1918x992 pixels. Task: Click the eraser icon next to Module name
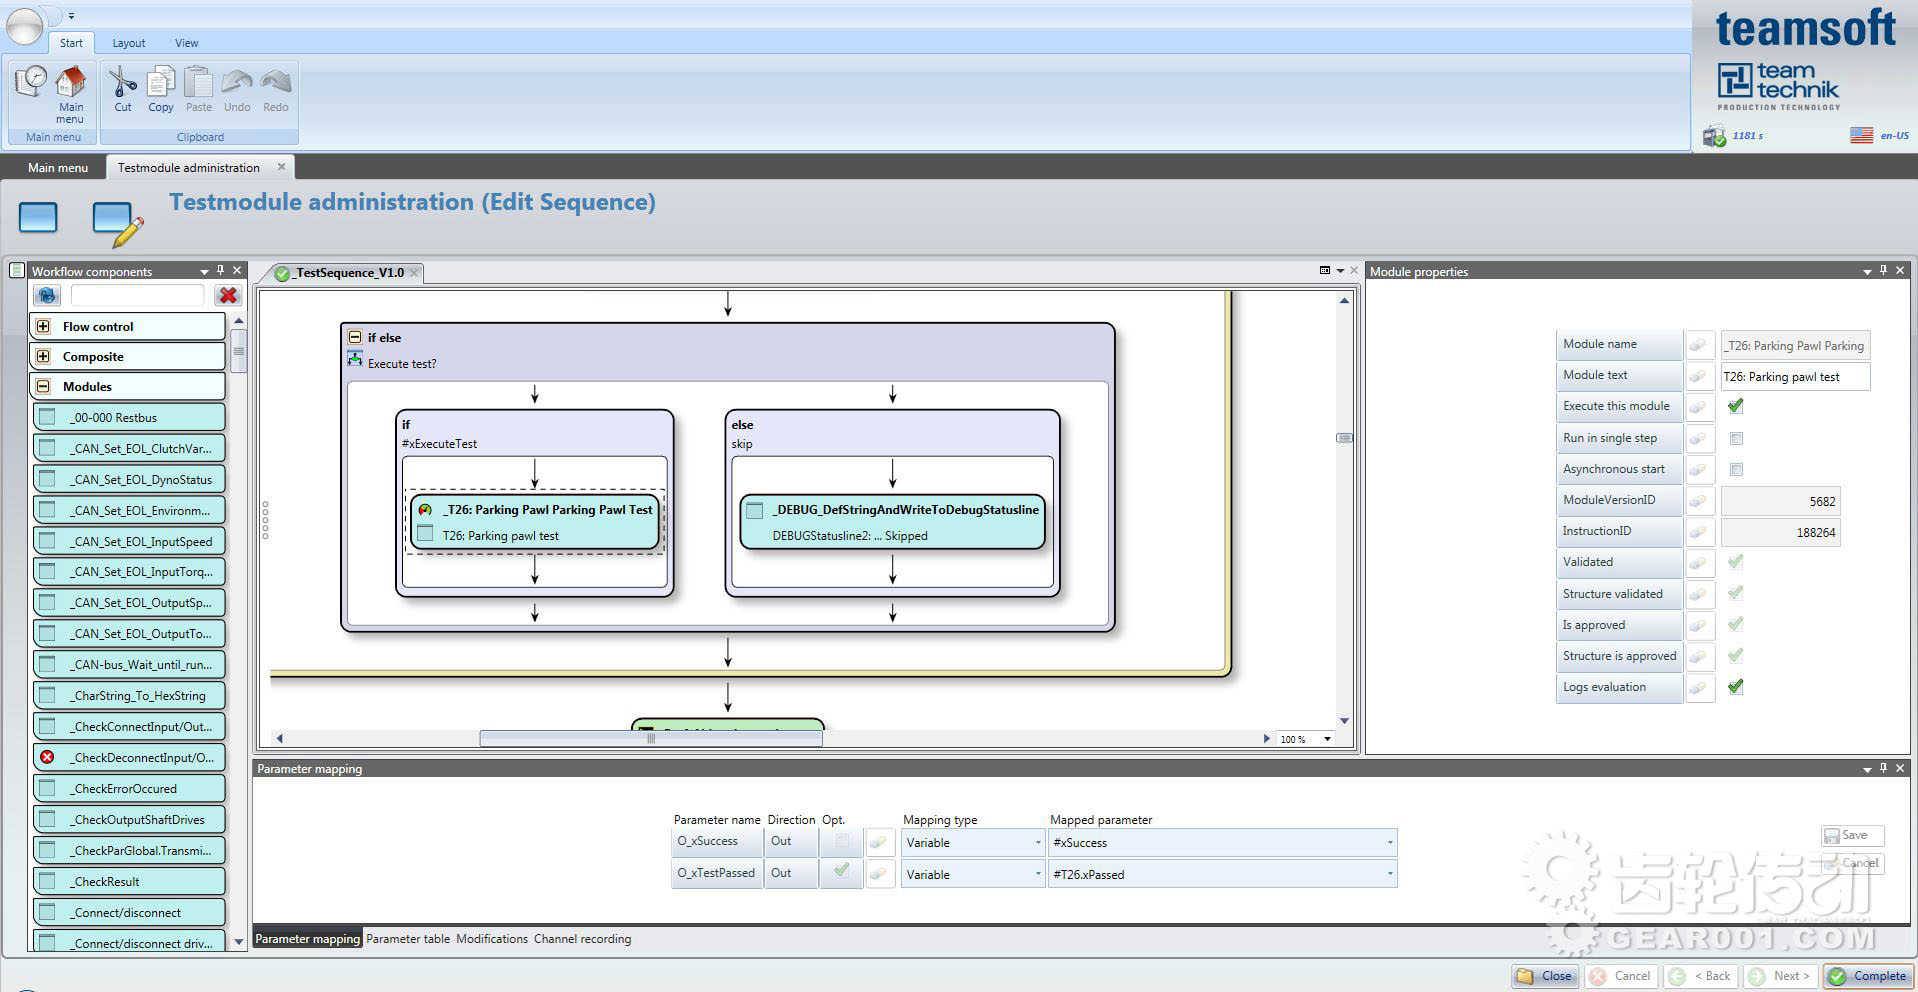(1699, 345)
